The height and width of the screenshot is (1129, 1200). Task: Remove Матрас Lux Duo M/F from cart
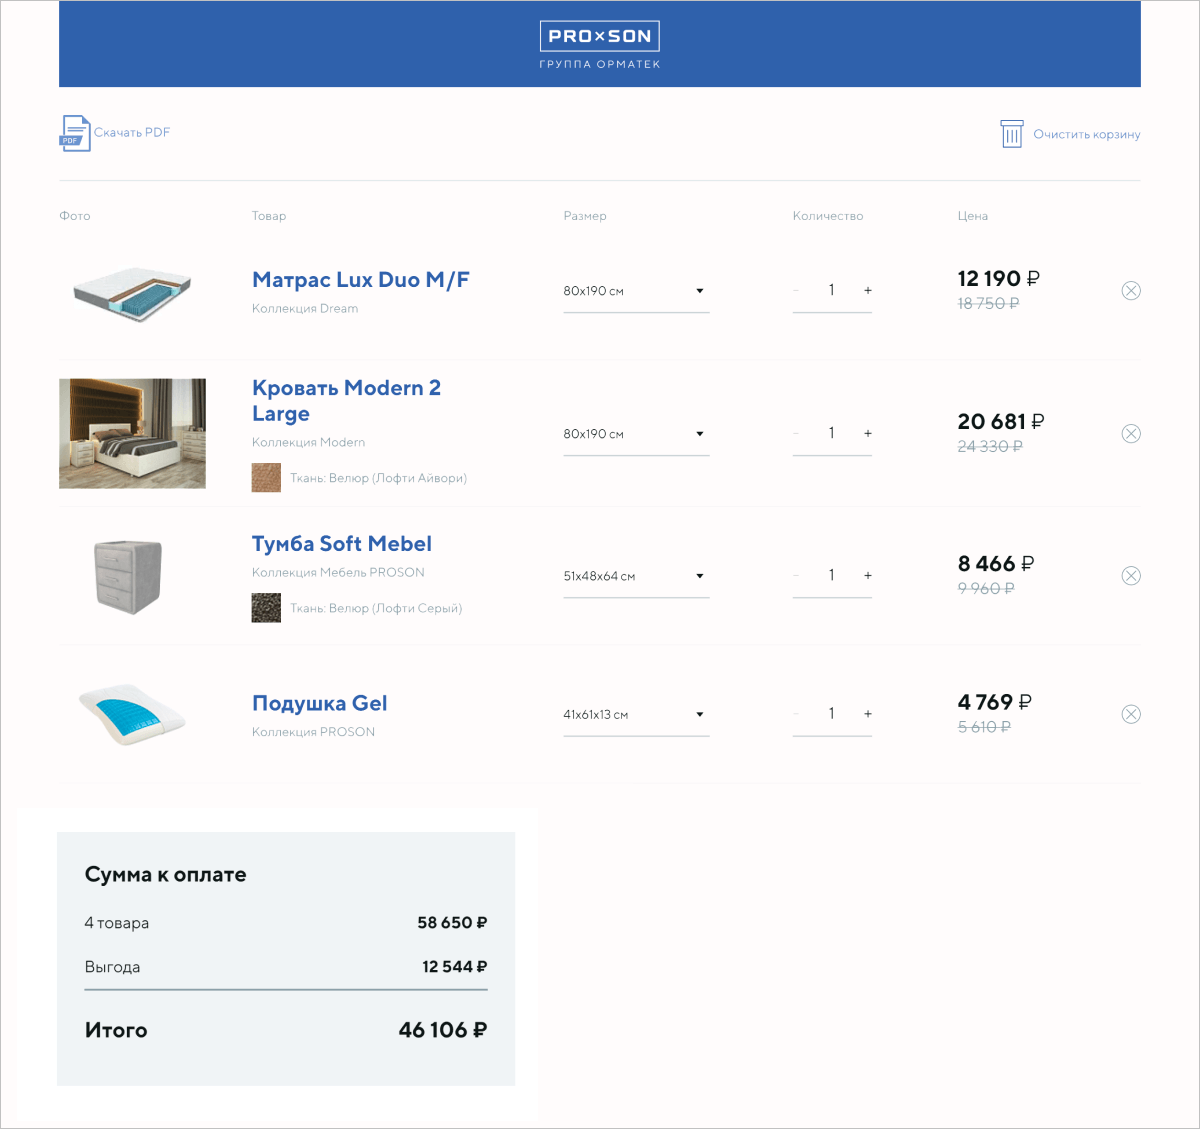coord(1131,291)
